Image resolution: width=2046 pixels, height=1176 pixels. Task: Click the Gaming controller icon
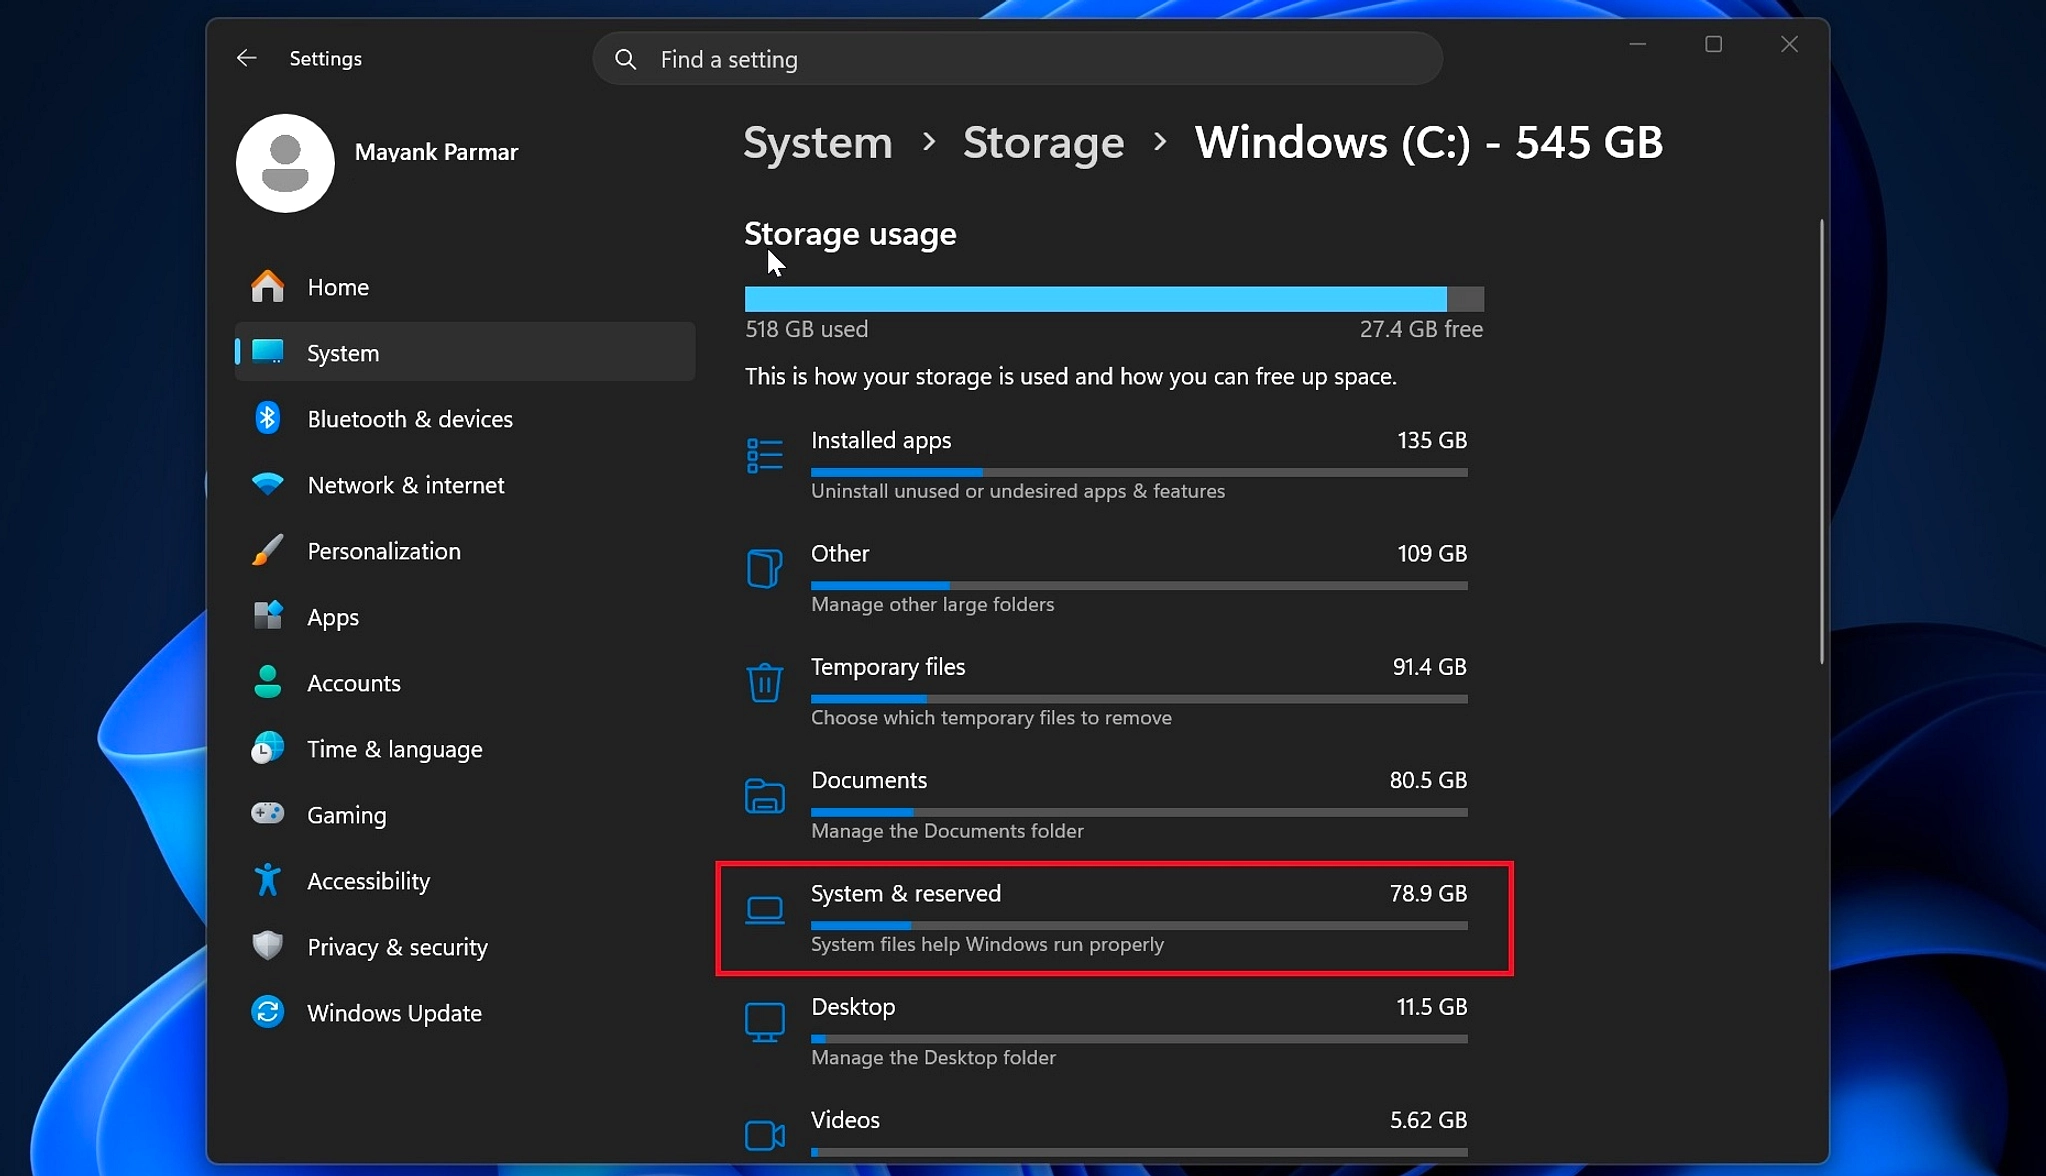point(267,813)
